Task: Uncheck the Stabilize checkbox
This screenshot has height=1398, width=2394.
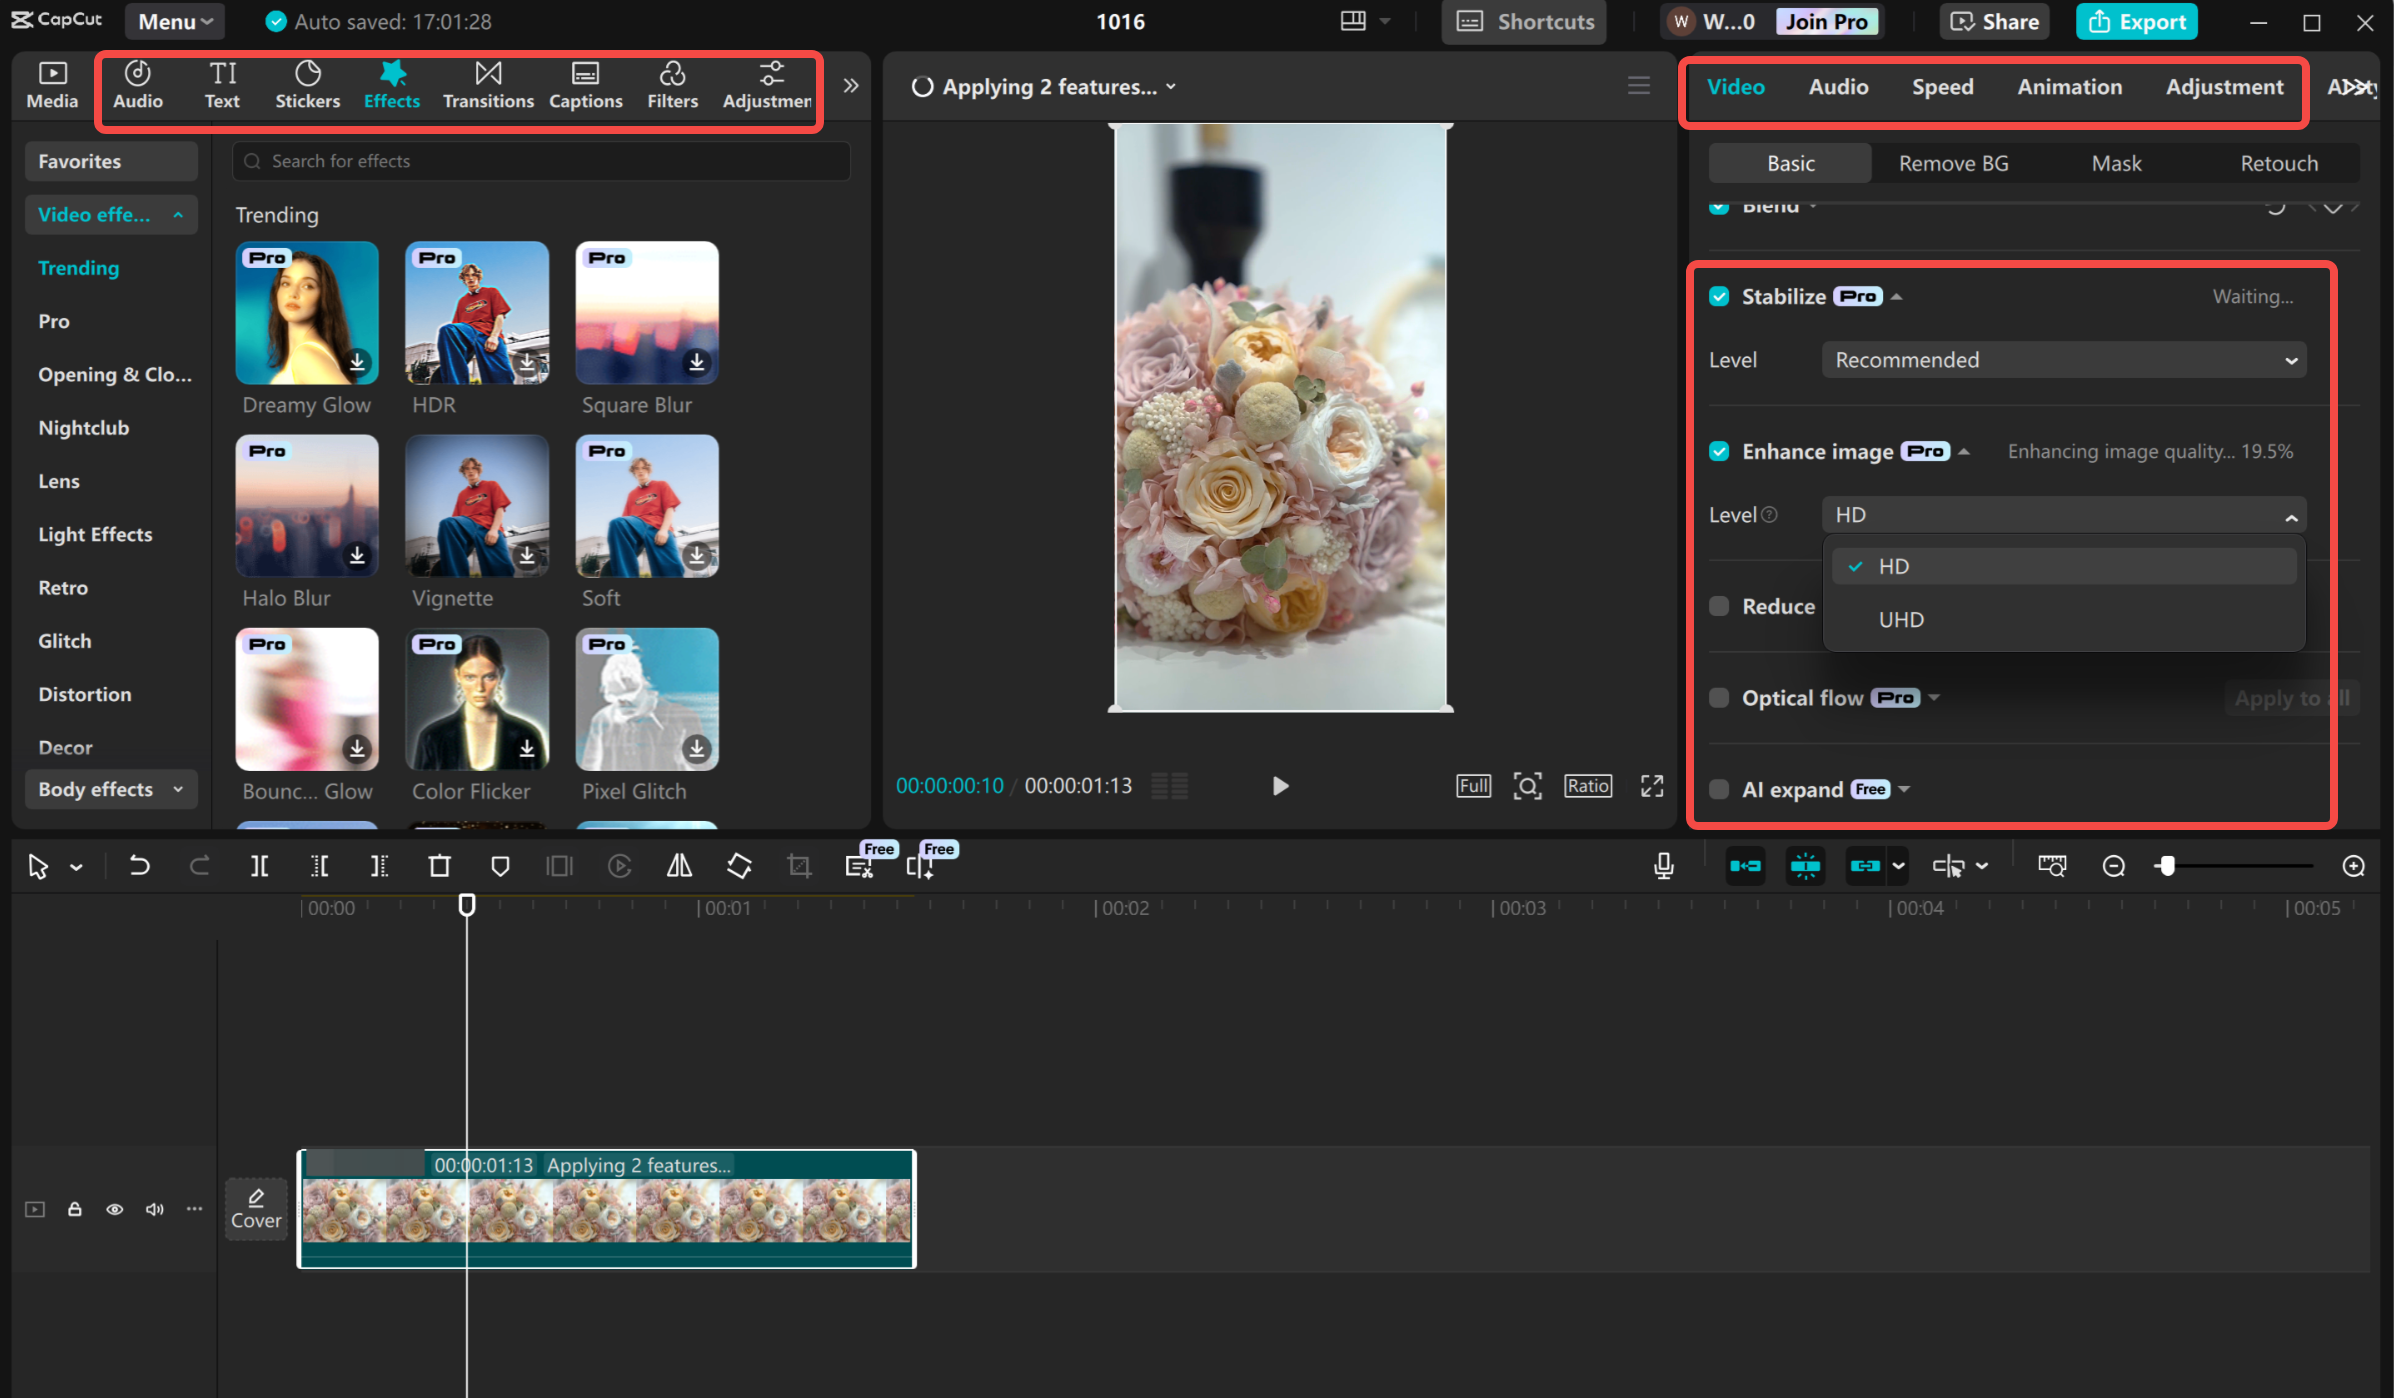Action: coord(1720,296)
